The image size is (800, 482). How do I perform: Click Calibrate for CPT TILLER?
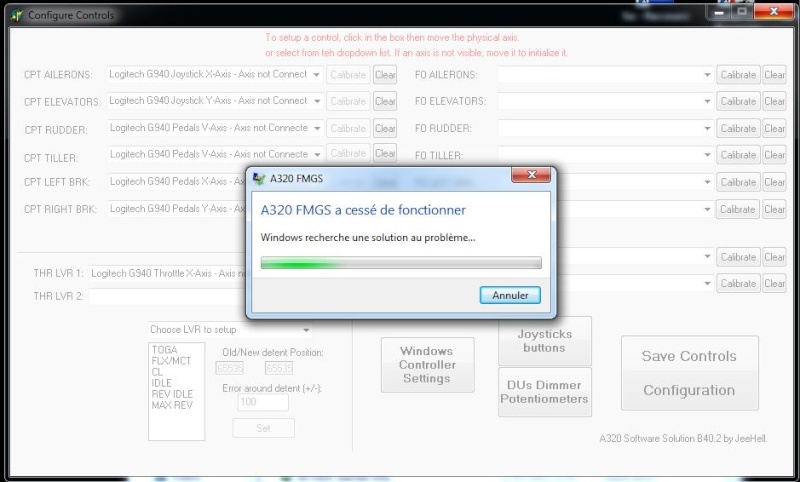[x=348, y=154]
